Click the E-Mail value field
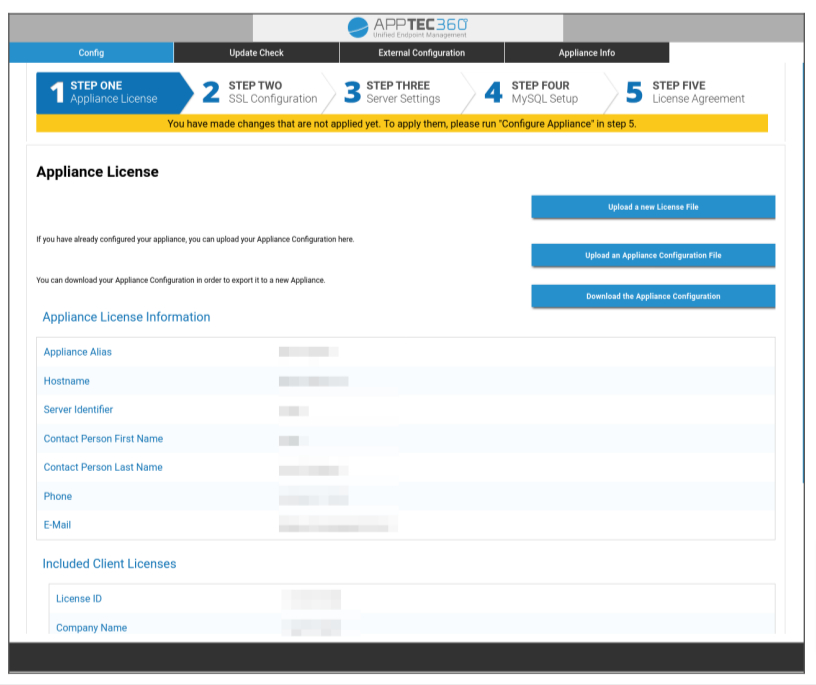816x685 pixels. [x=337, y=525]
